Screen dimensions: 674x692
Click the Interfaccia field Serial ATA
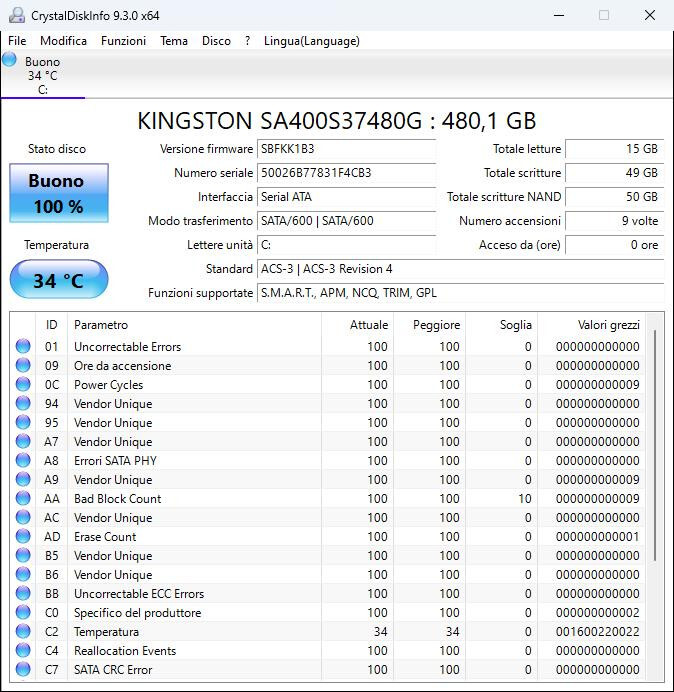click(x=346, y=197)
